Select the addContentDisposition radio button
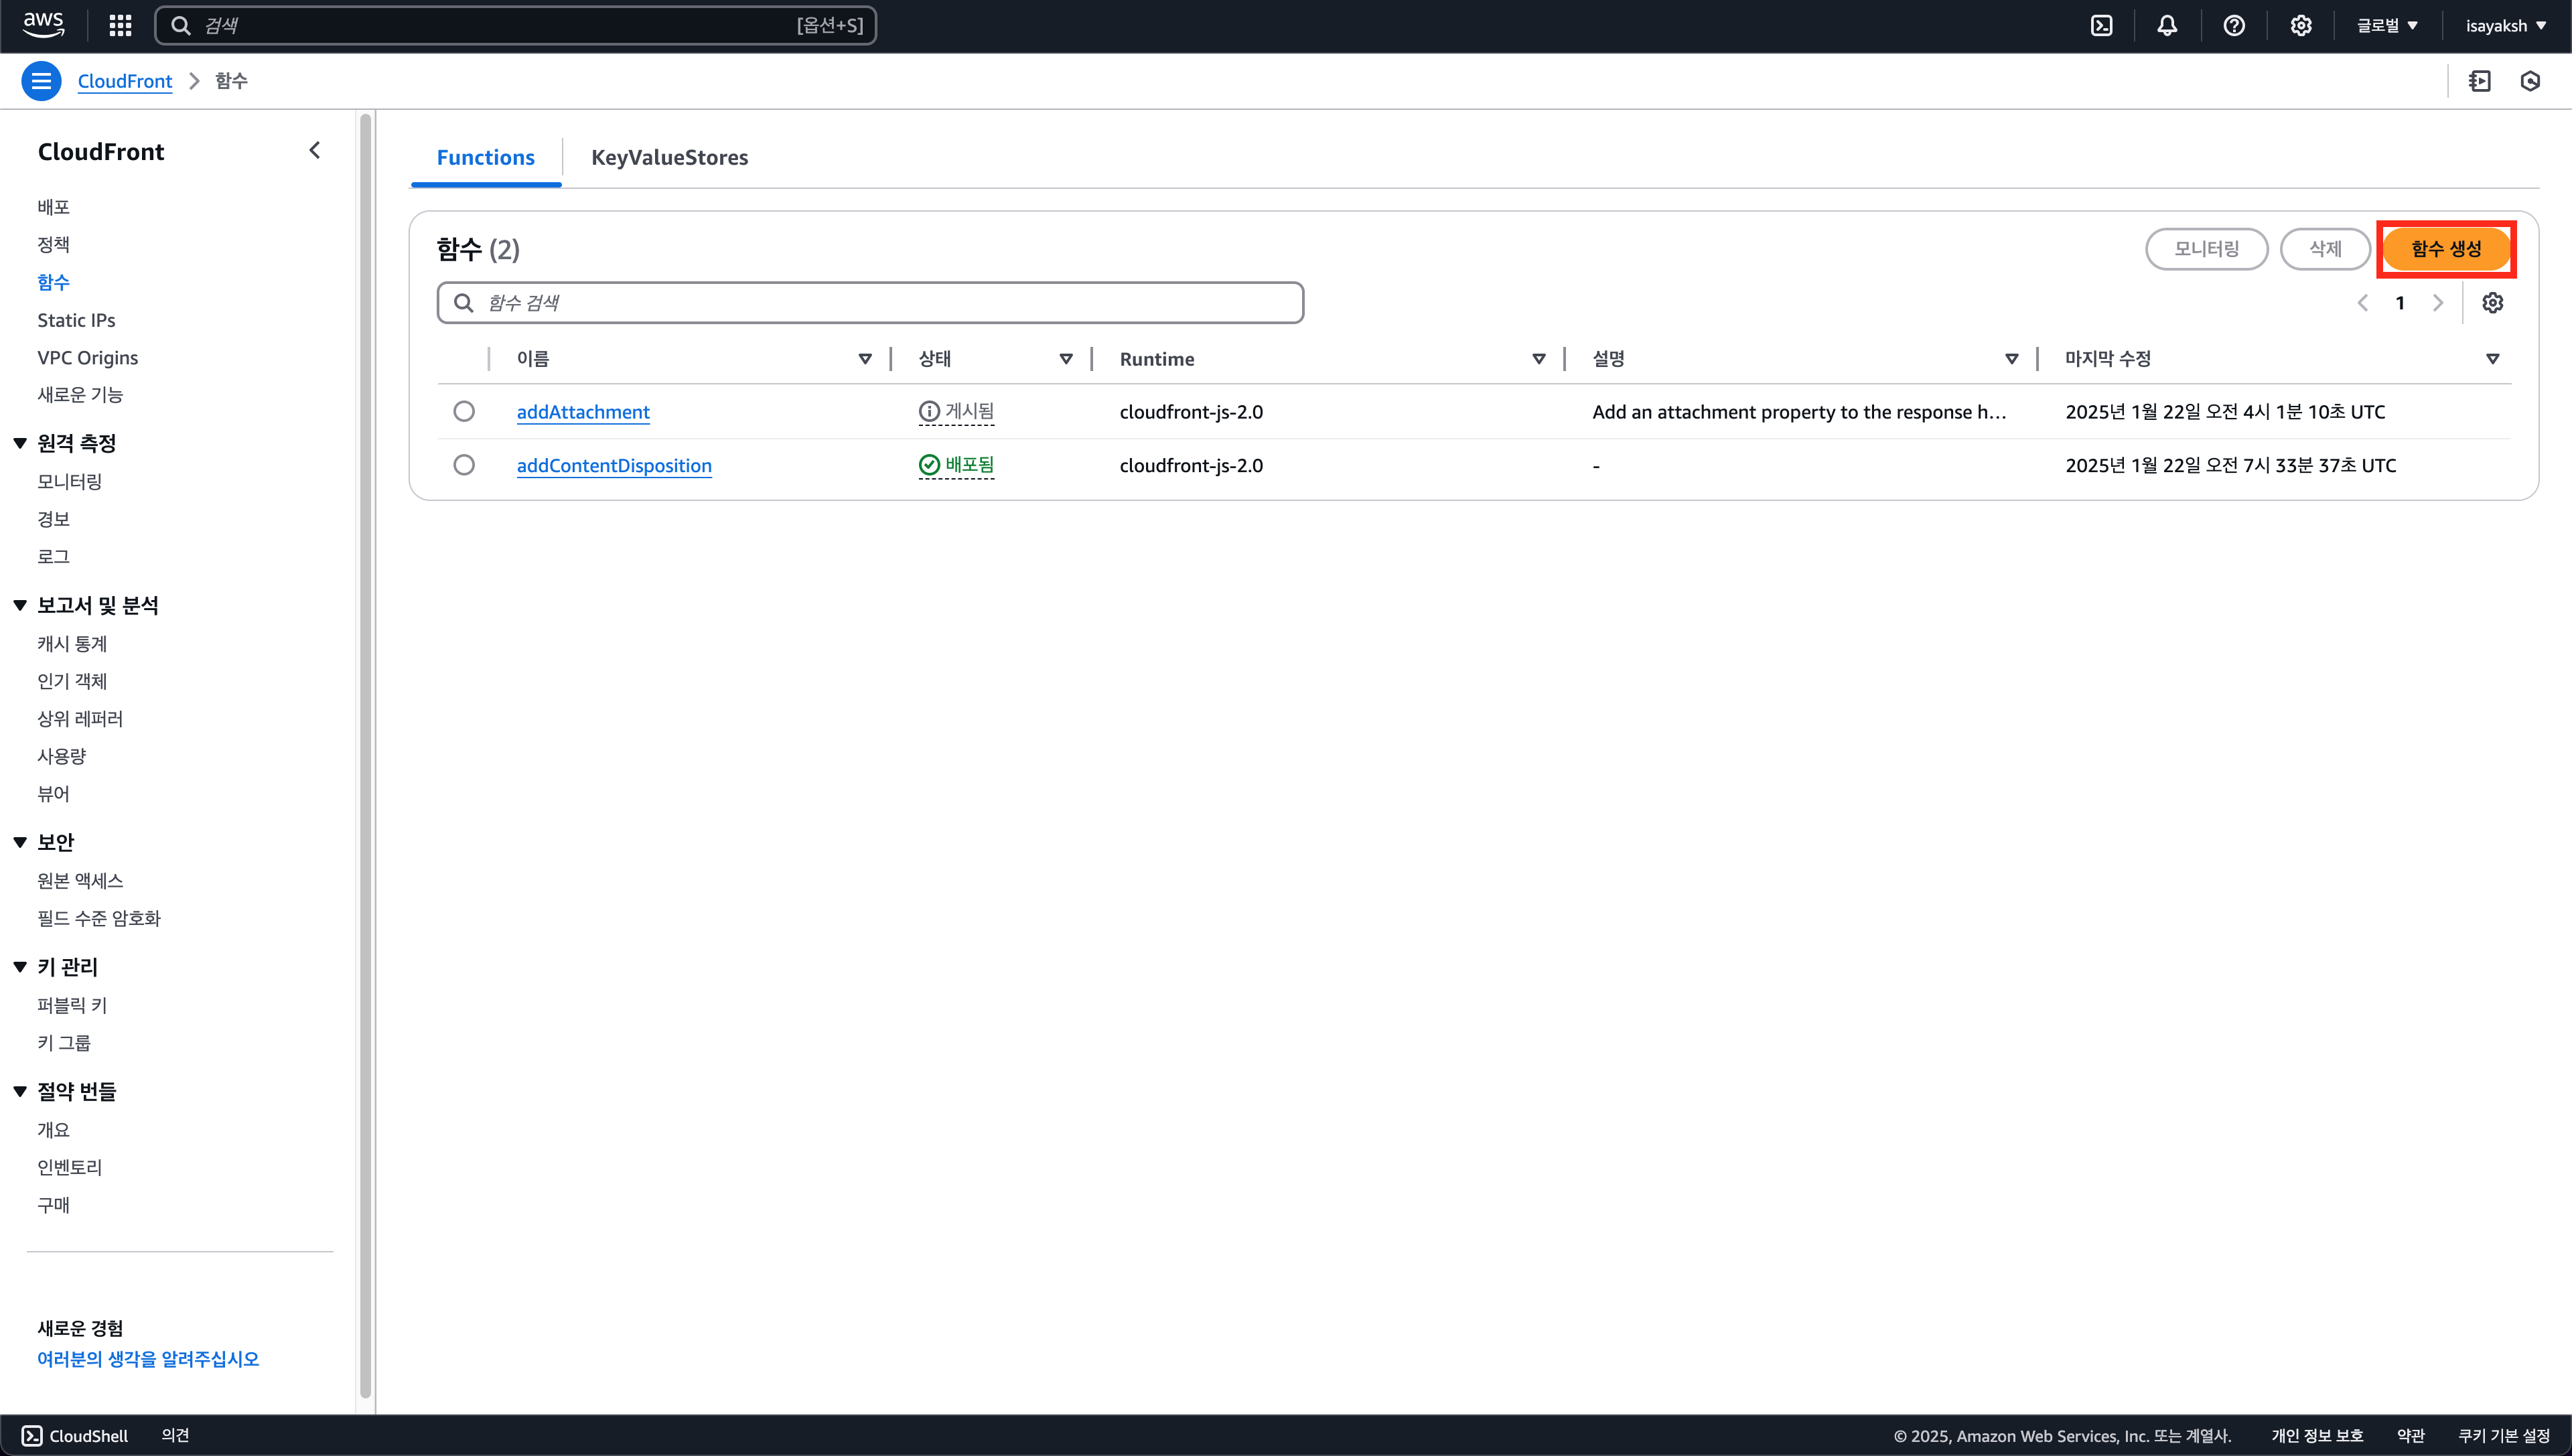Screen dimensions: 2572x1456 coord(464,465)
